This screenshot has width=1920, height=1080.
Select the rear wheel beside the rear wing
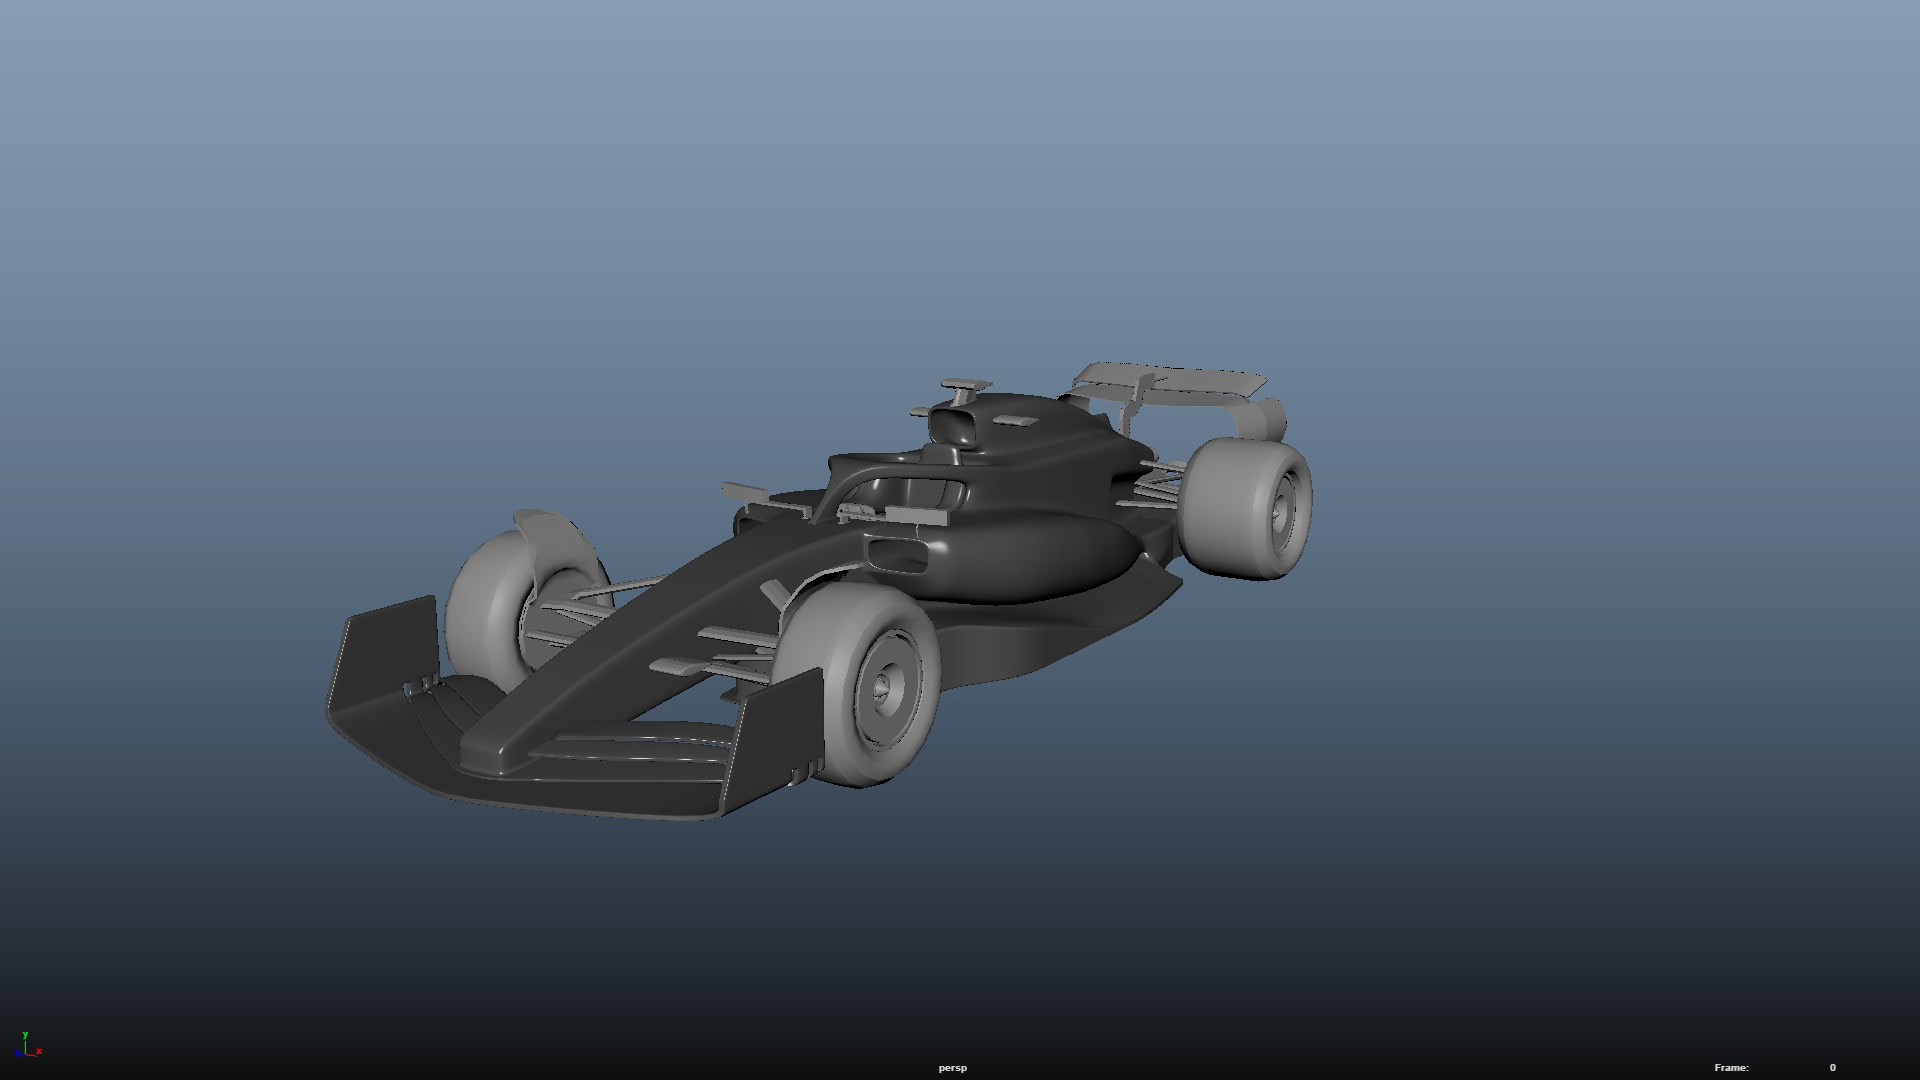(1245, 508)
